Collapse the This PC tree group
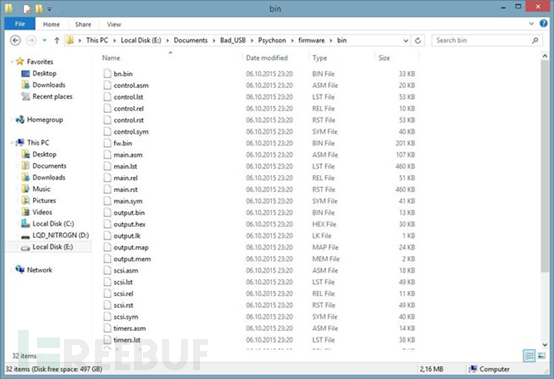The image size is (554, 379). (12, 143)
